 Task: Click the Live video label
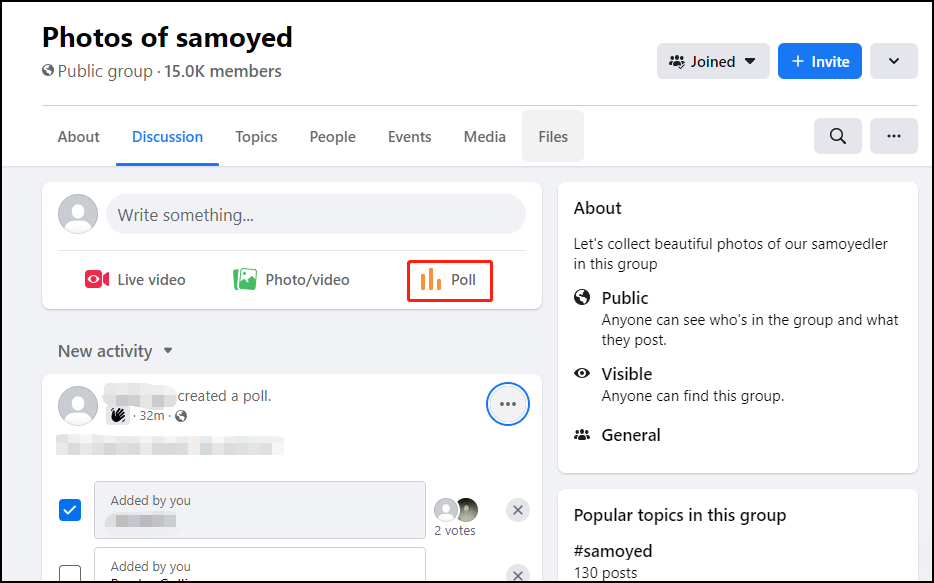point(151,279)
